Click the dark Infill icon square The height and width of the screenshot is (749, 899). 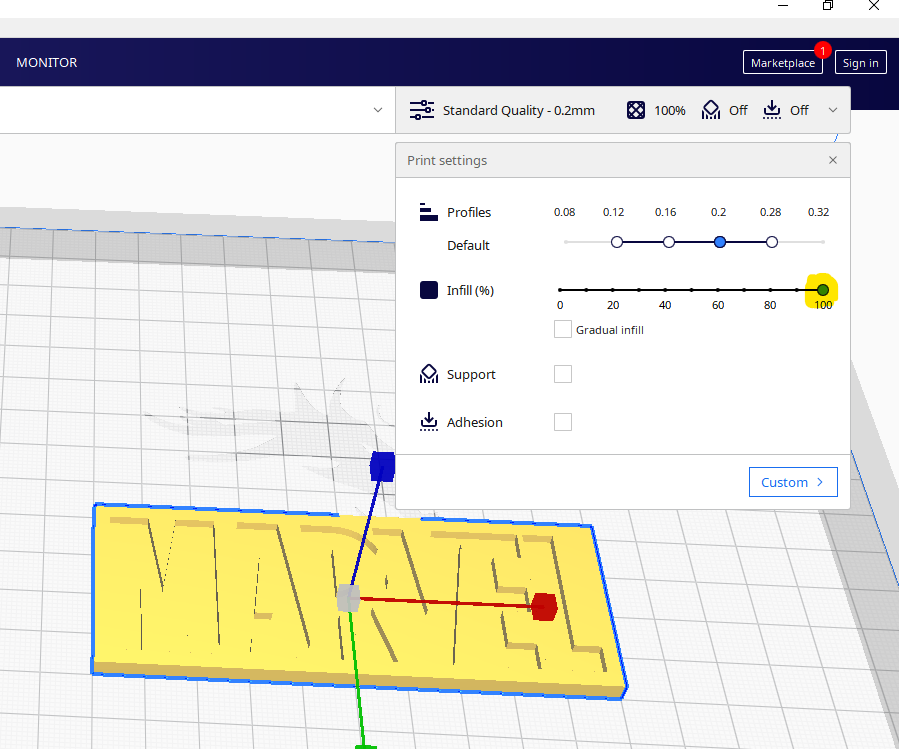point(428,290)
